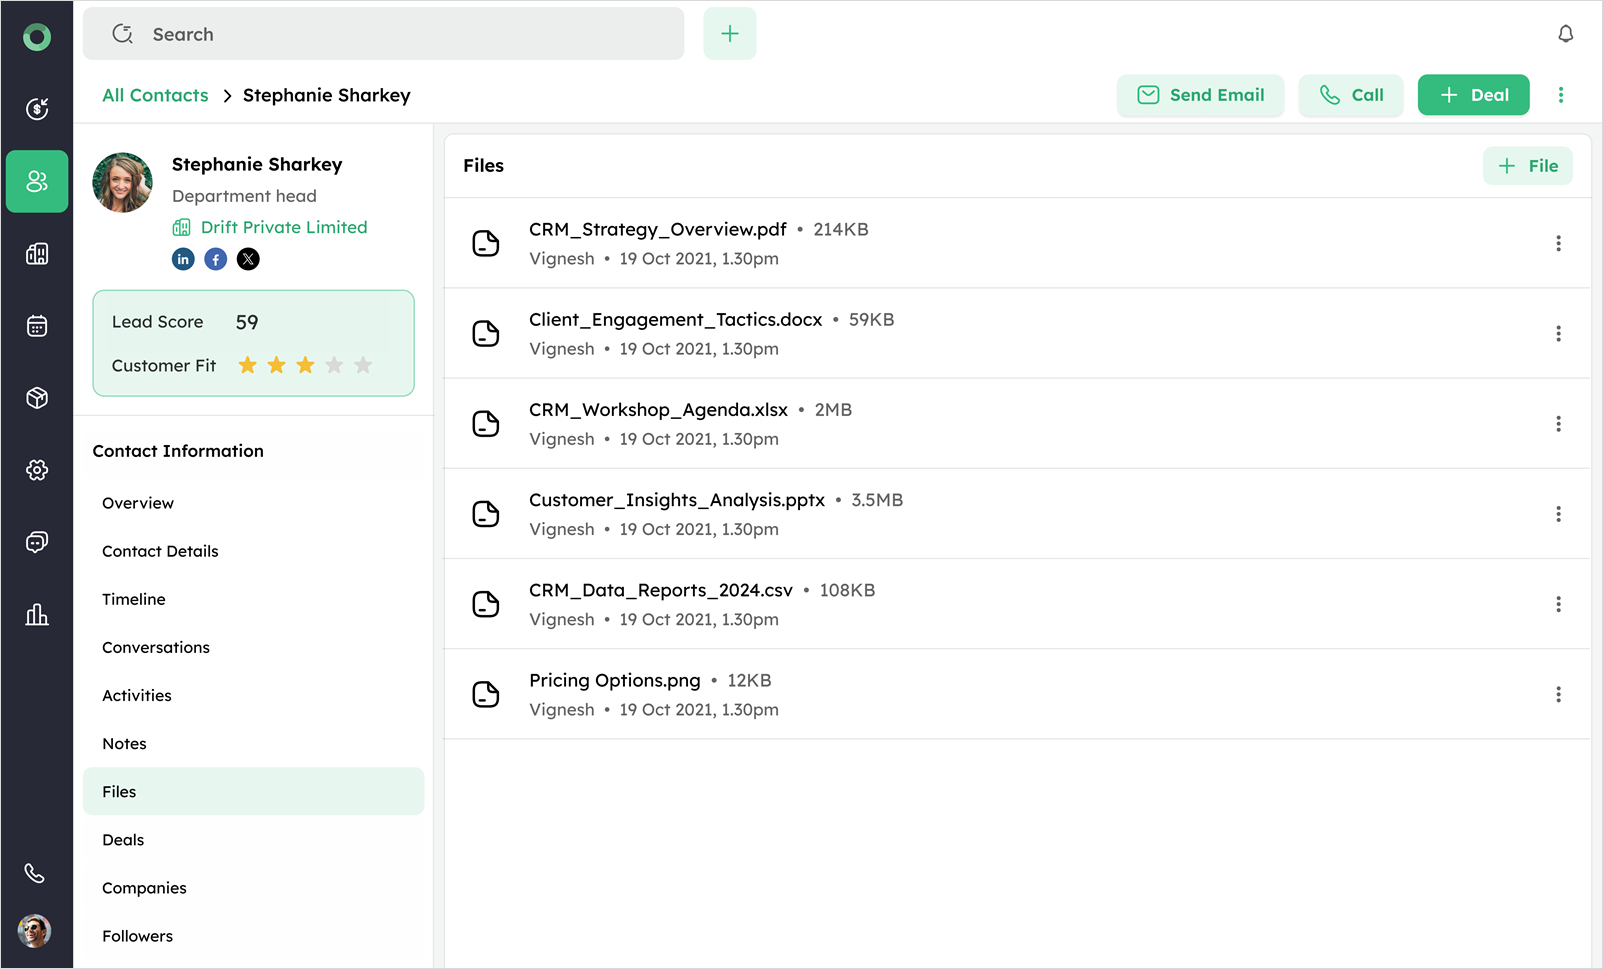The image size is (1603, 969).
Task: Navigate back to All Contacts
Action: (x=155, y=95)
